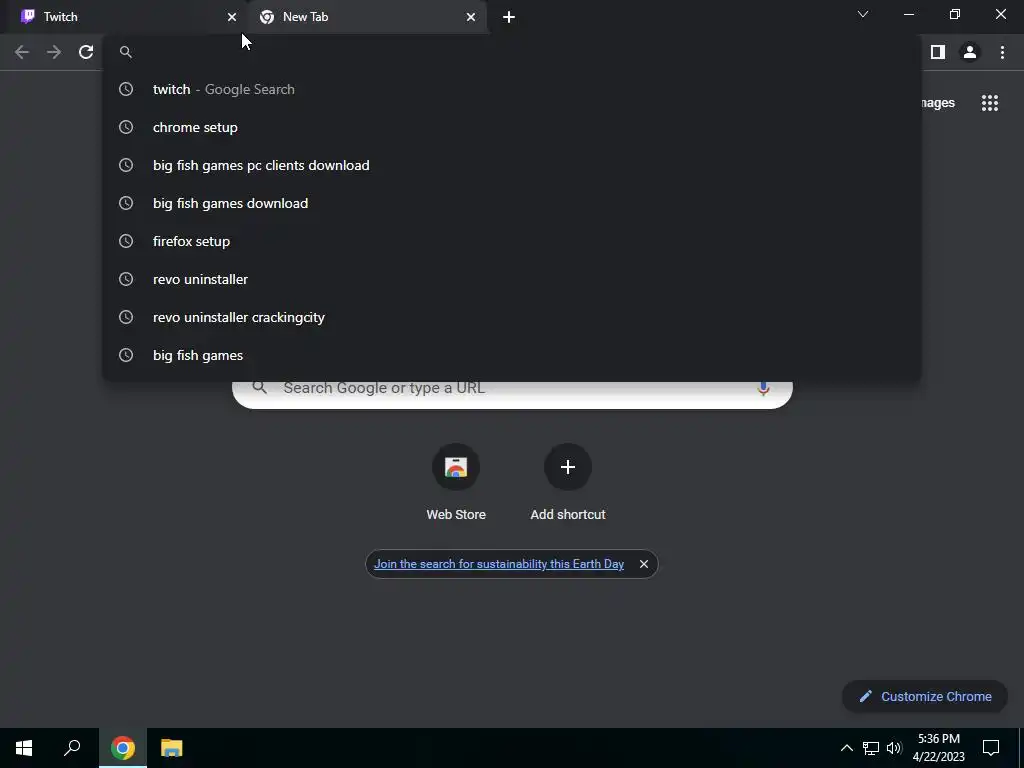Click the Add shortcut button
This screenshot has height=768, width=1024.
(x=568, y=483)
